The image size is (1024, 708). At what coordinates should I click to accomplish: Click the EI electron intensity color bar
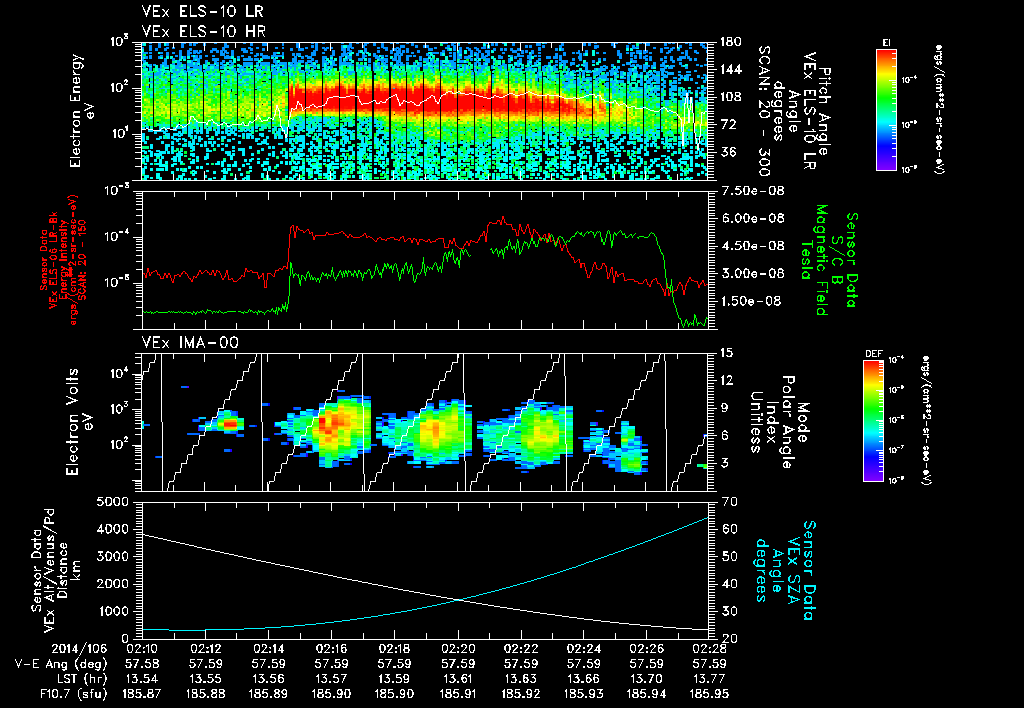(886, 109)
